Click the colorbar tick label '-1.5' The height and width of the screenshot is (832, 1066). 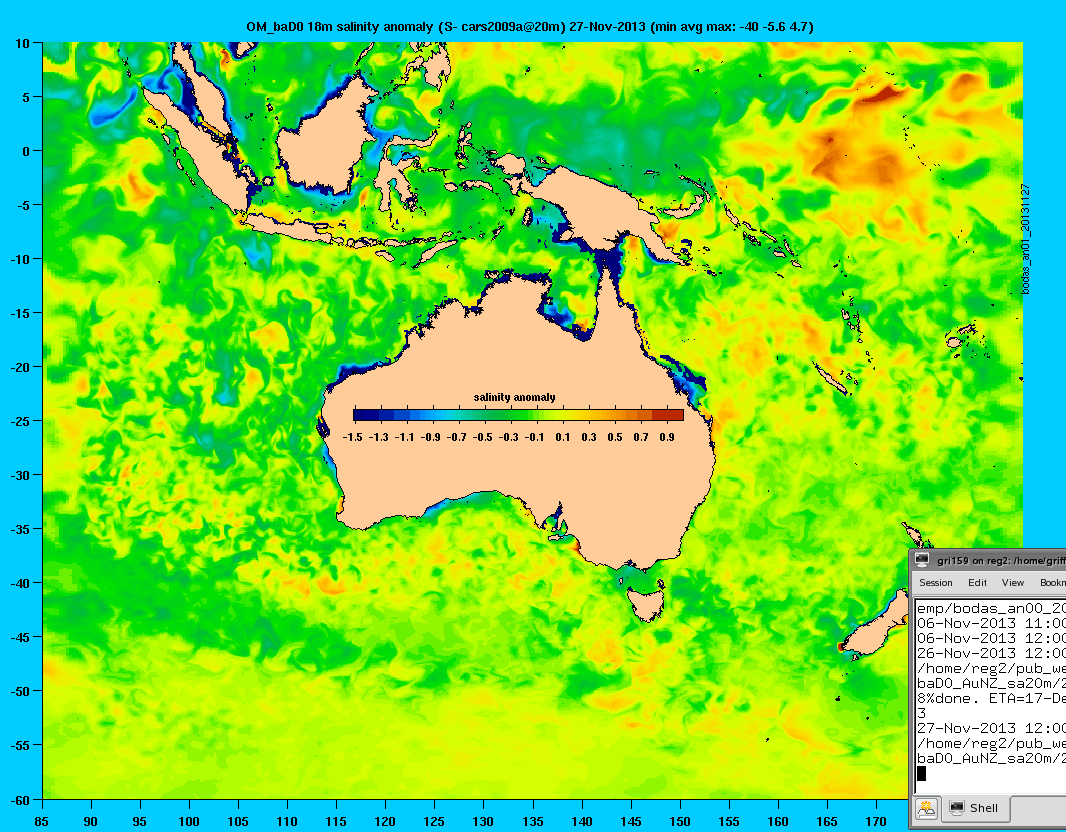(353, 437)
